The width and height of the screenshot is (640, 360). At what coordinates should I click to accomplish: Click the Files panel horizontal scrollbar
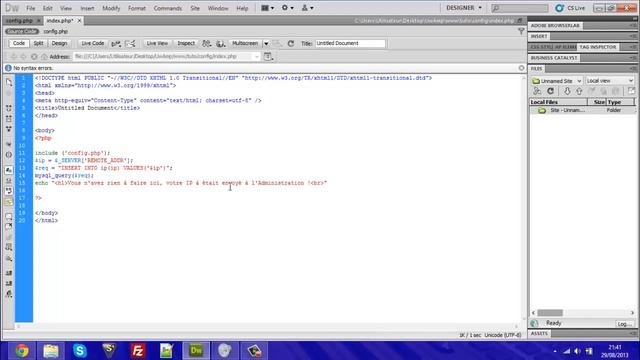tap(582, 313)
